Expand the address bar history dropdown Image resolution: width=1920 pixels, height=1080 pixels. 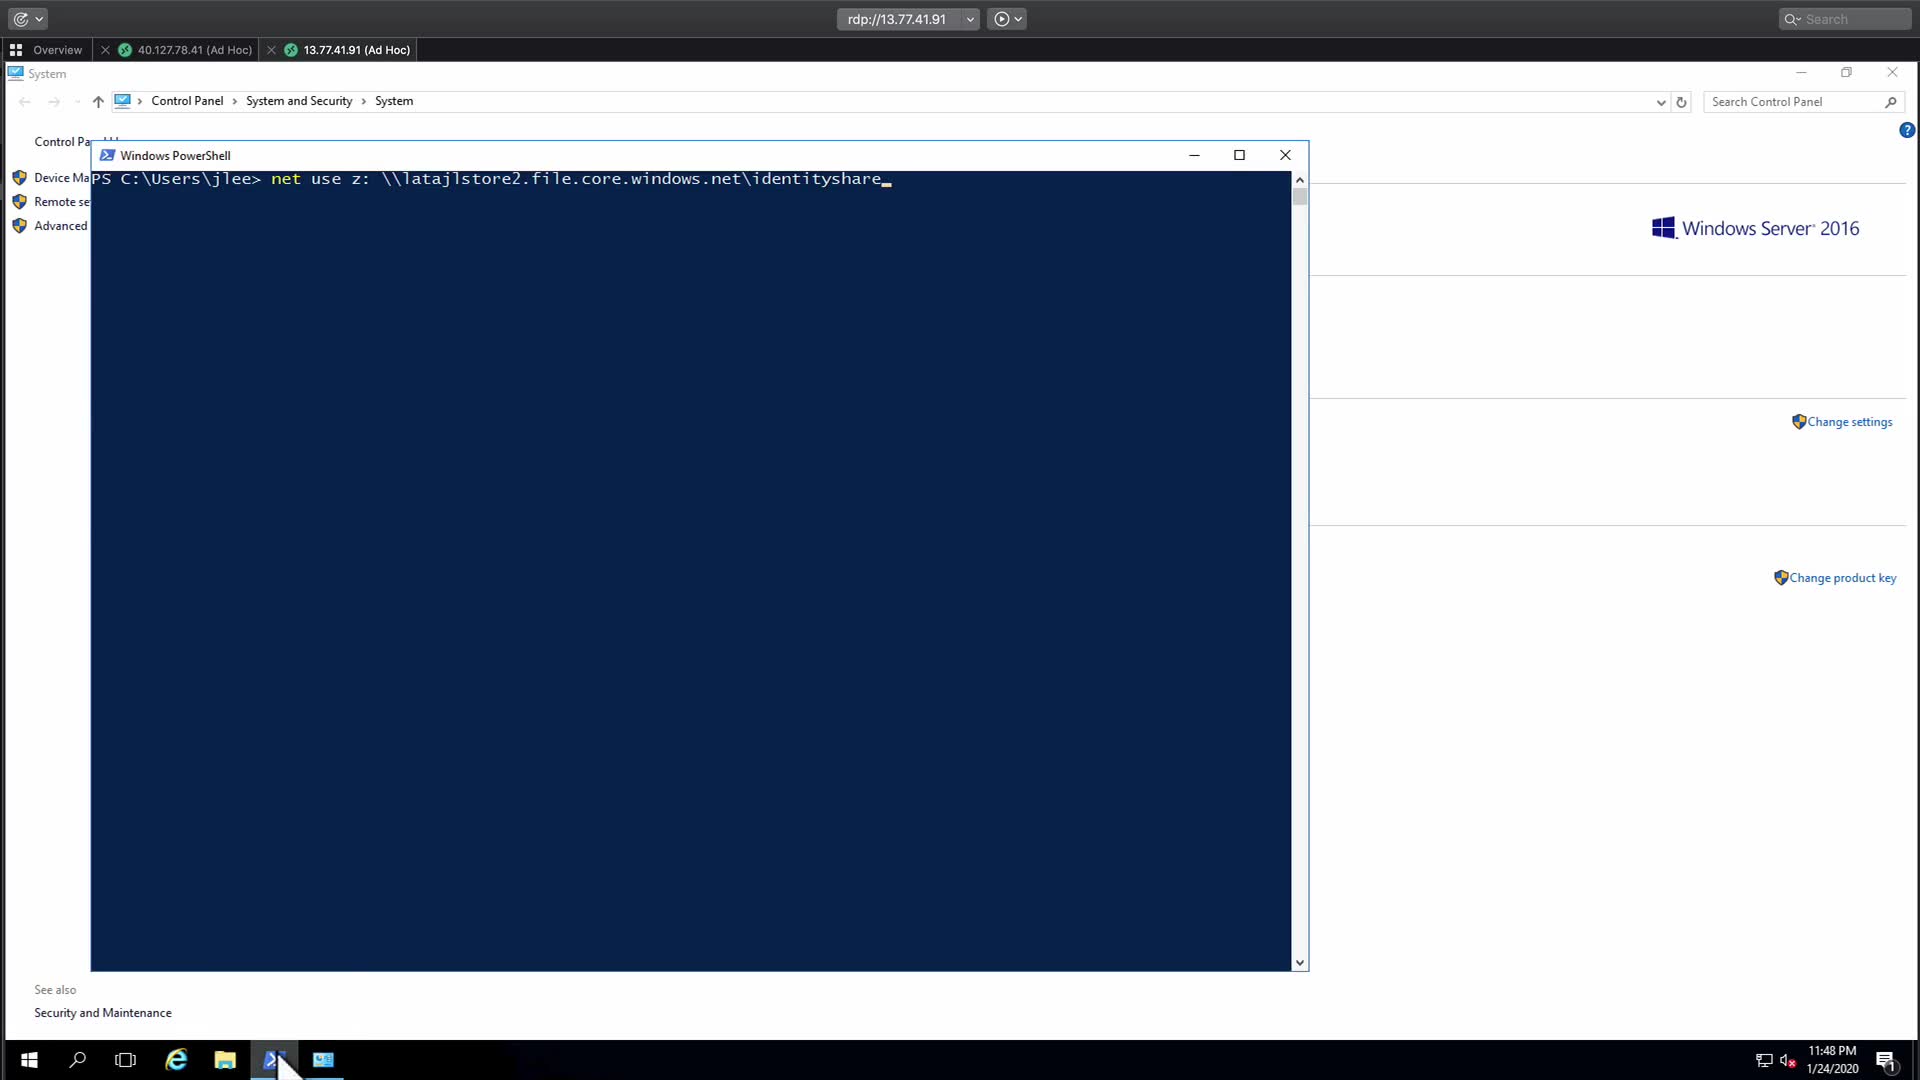coord(1661,102)
